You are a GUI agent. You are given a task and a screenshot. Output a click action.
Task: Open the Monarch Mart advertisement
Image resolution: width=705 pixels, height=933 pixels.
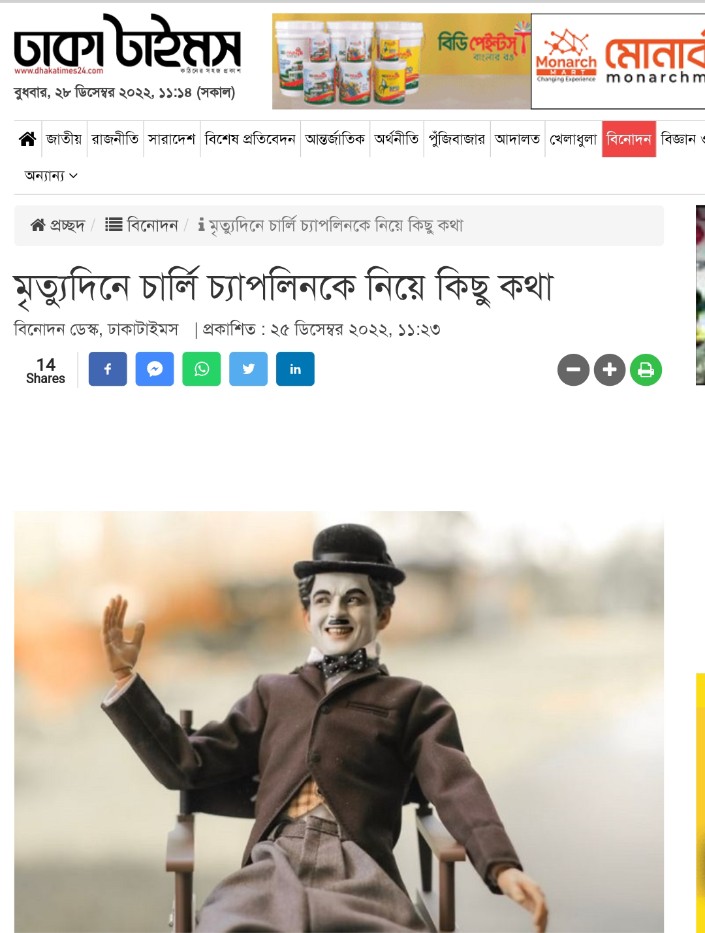click(x=618, y=61)
